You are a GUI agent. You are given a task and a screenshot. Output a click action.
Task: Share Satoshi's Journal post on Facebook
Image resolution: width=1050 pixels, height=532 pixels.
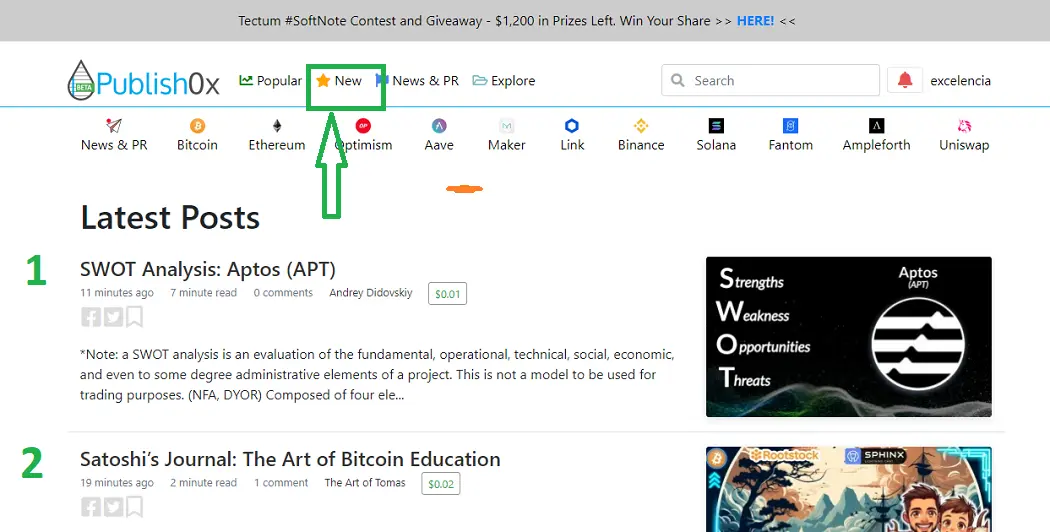(90, 507)
